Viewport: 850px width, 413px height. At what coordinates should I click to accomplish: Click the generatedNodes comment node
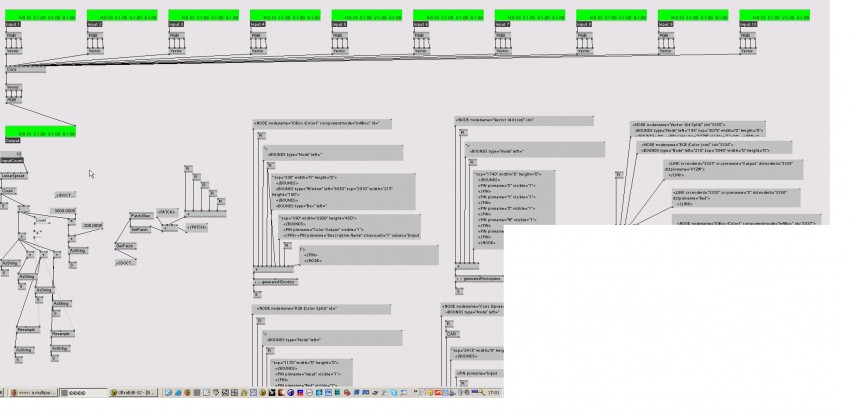[280, 282]
